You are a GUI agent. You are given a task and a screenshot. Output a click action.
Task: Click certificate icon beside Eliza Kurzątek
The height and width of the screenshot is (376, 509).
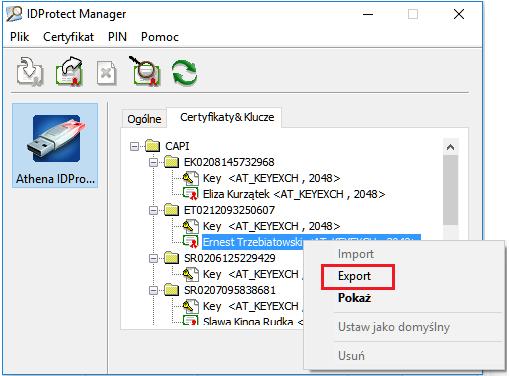click(191, 194)
